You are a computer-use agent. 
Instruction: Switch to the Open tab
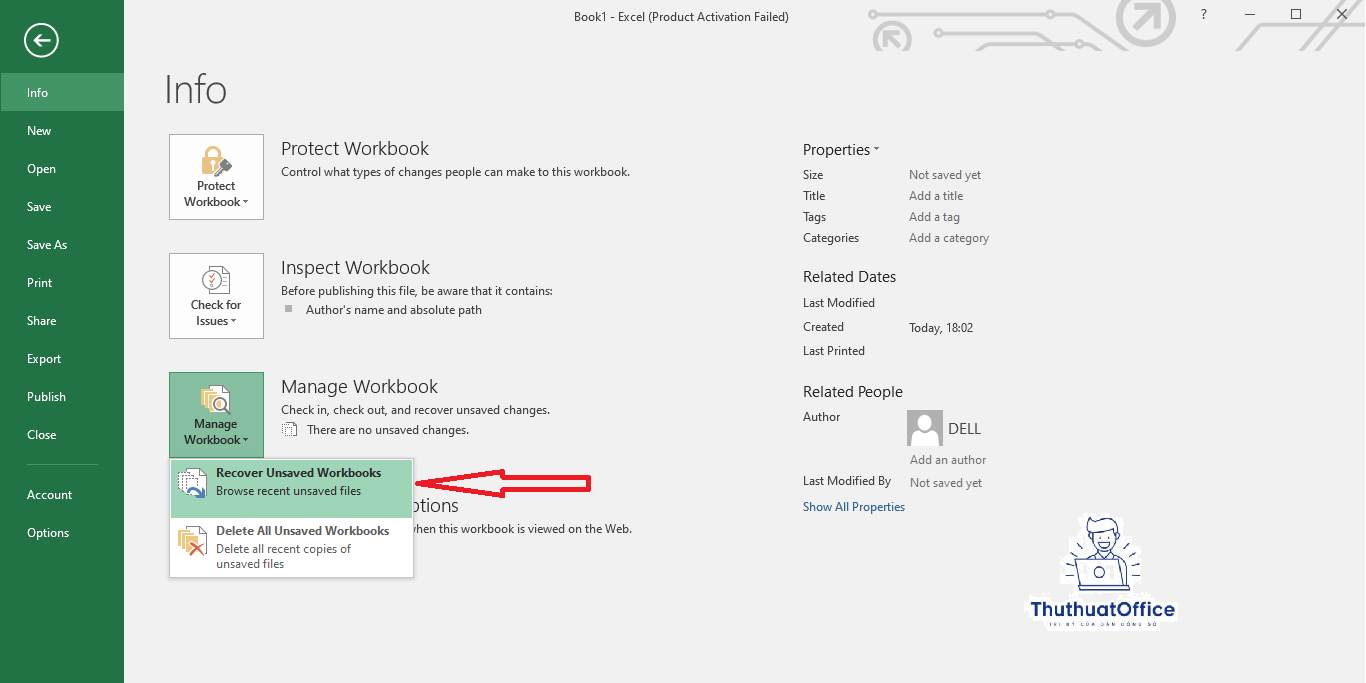pos(62,168)
